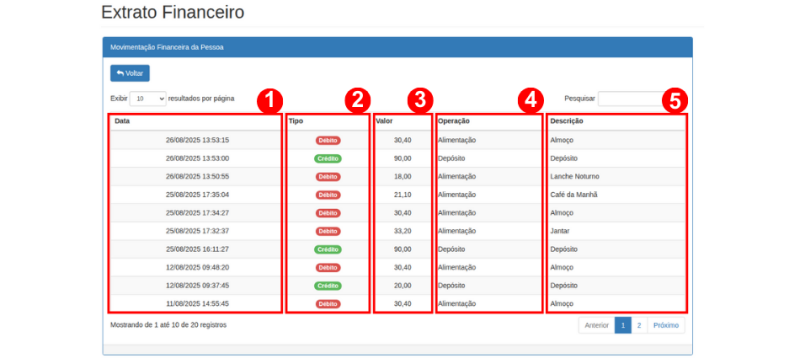
Task: Open the results per page dropdown
Action: point(148,99)
